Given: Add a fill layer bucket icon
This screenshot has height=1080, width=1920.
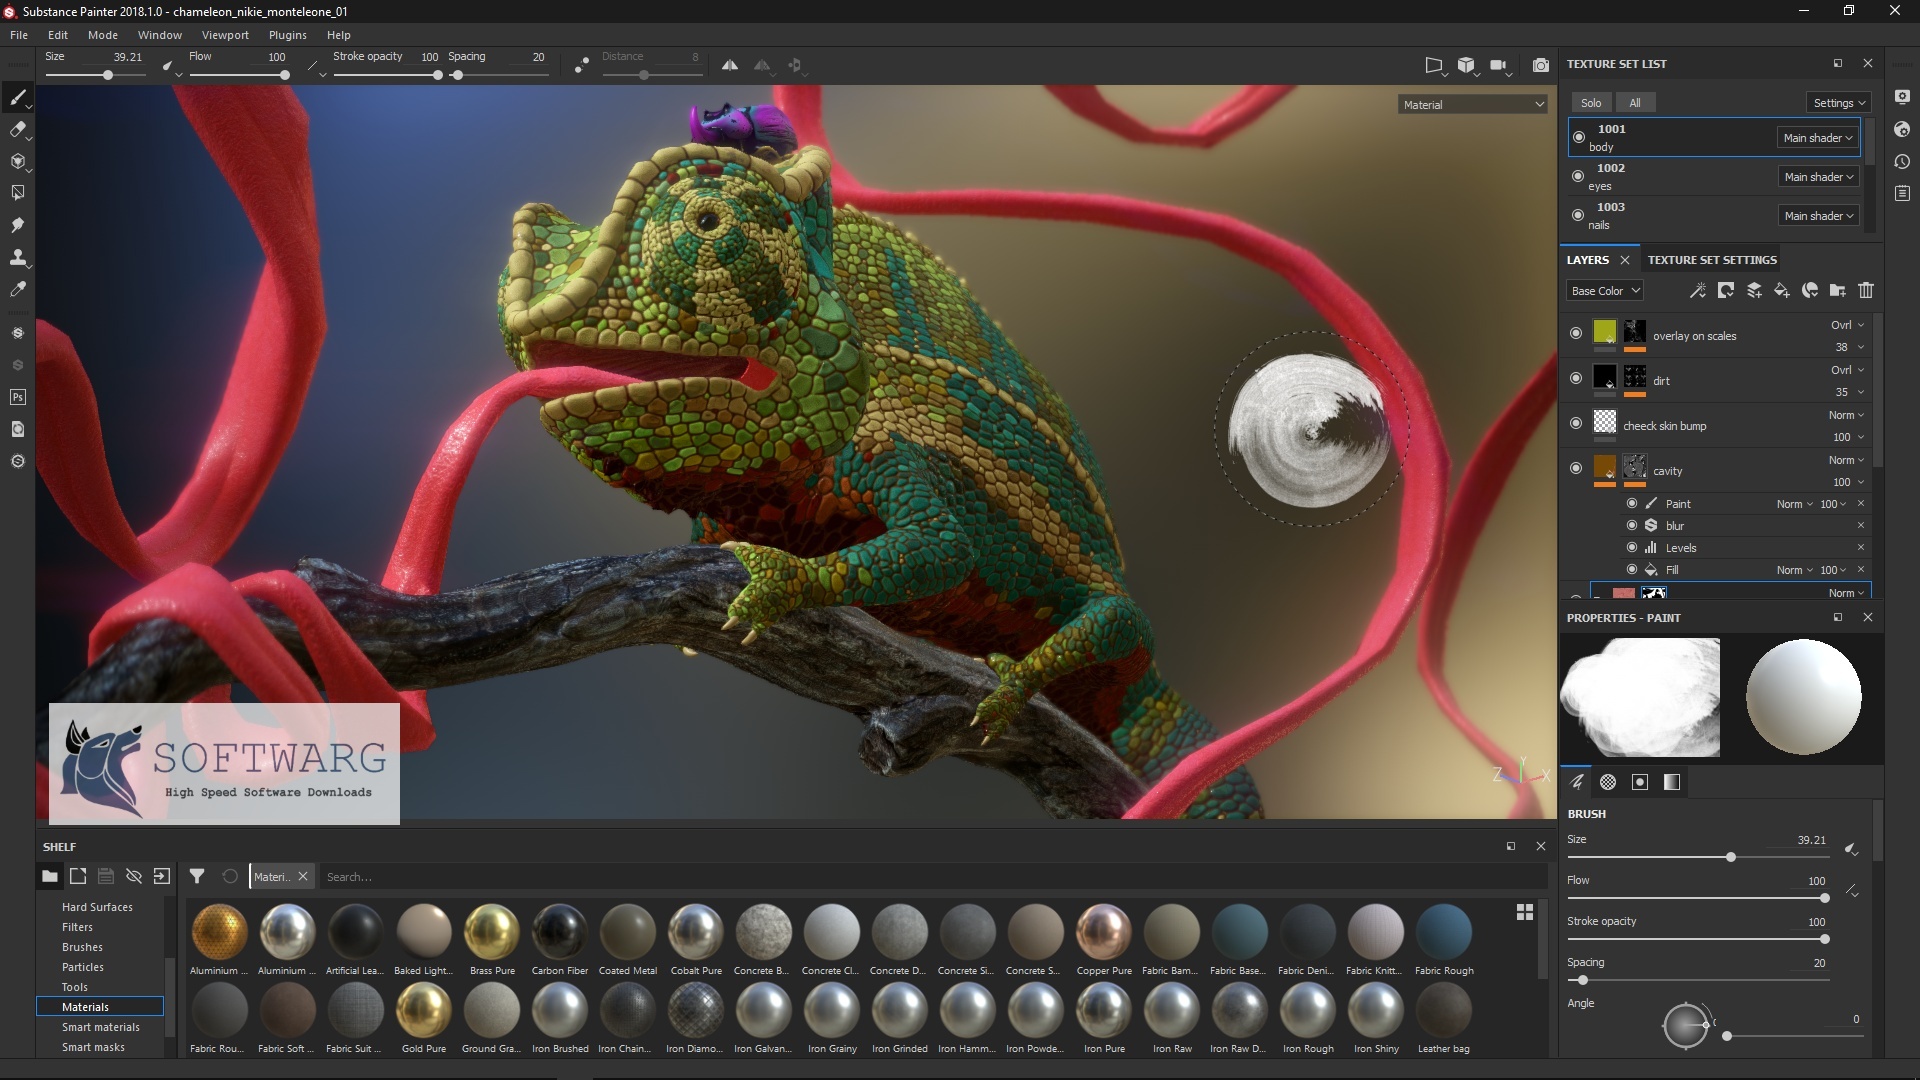Looking at the screenshot, I should pos(1782,290).
